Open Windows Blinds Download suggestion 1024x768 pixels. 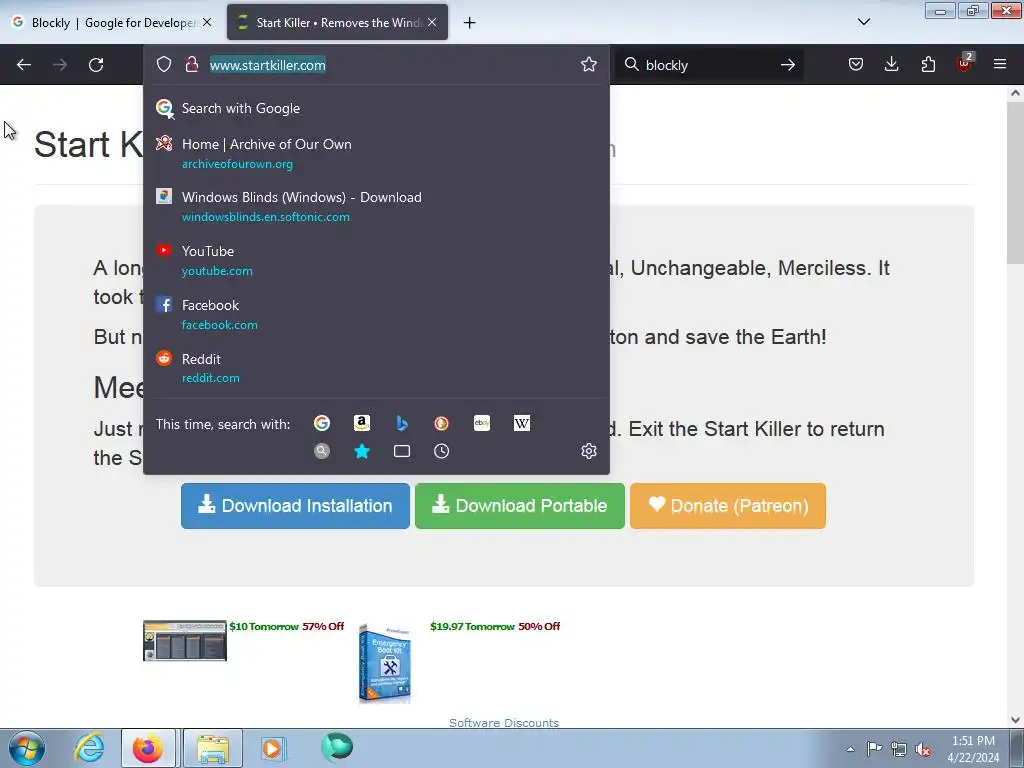[376, 206]
